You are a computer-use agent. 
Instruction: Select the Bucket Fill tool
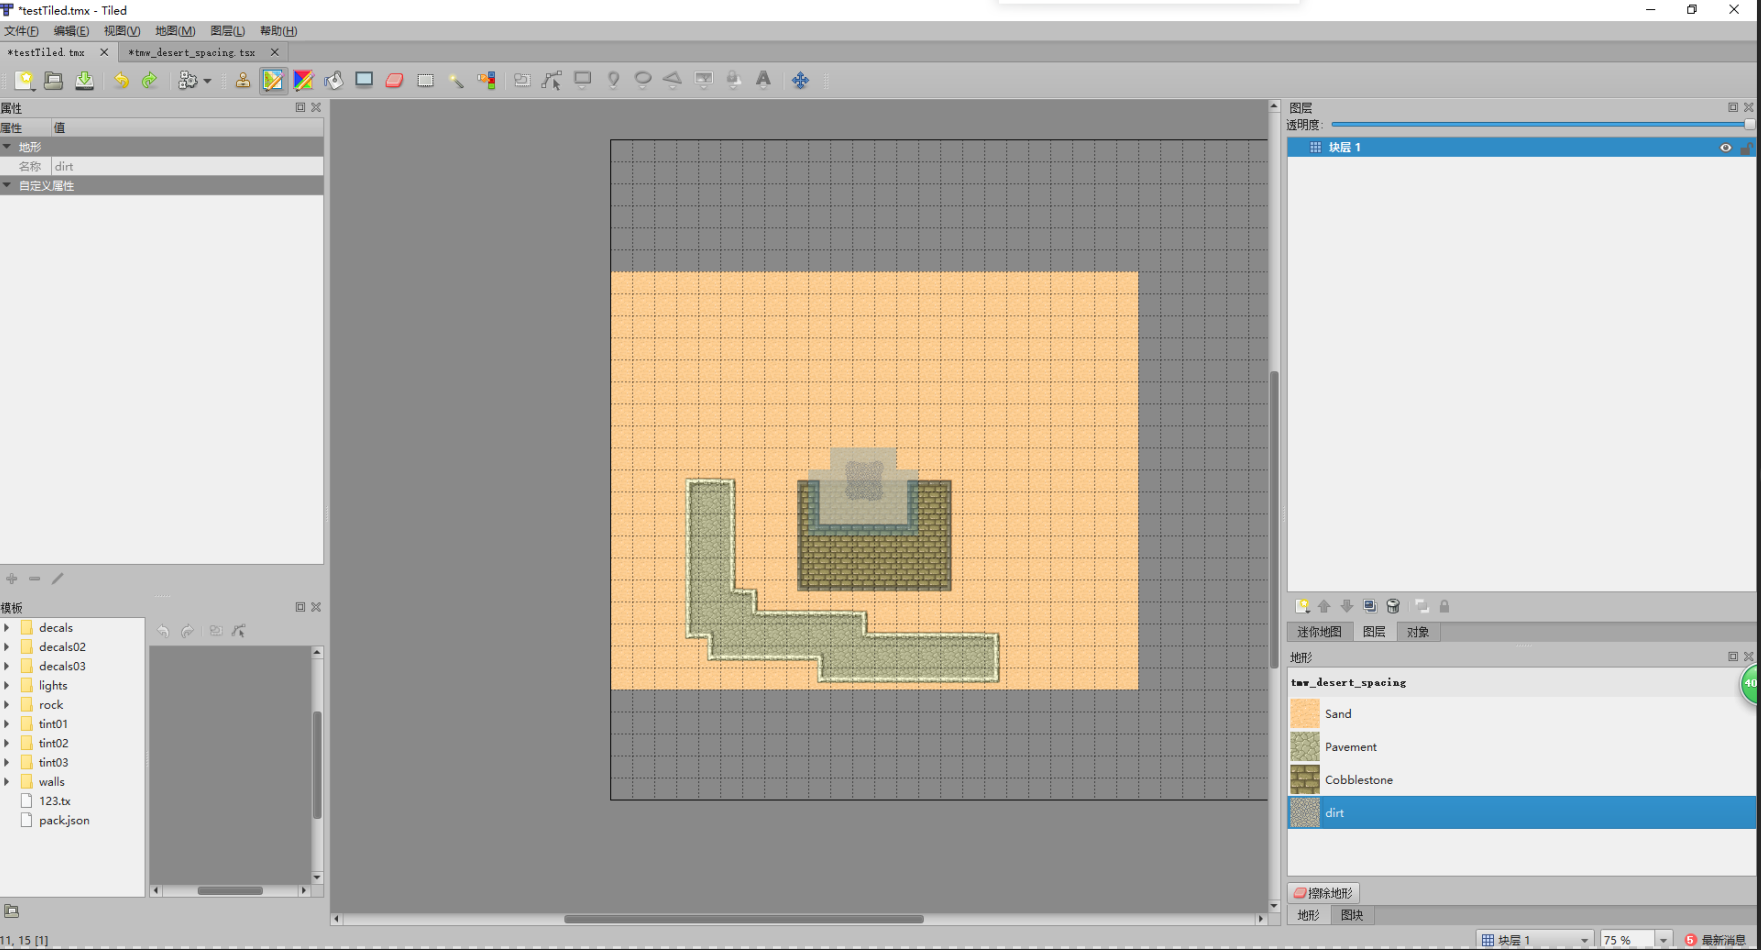click(x=334, y=80)
